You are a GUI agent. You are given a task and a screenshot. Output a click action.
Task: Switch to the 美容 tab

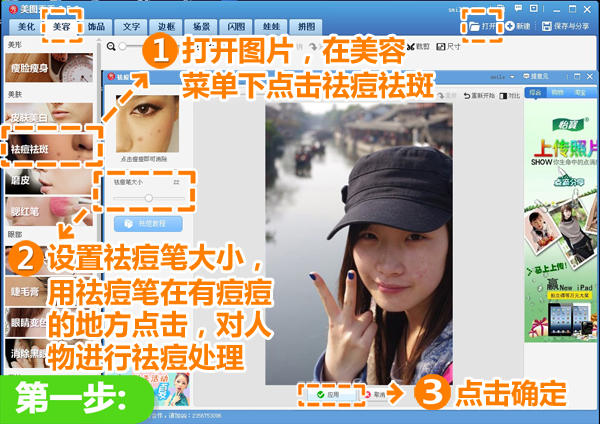point(61,27)
